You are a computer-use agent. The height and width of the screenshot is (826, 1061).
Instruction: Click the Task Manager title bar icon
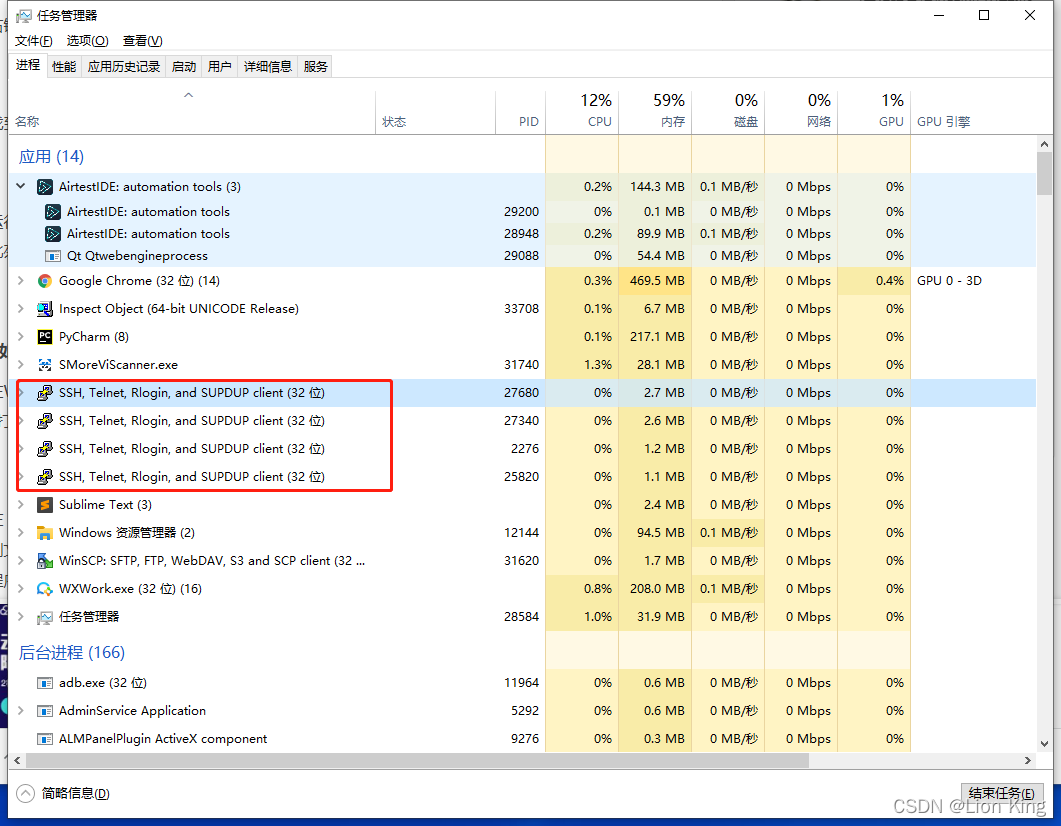(24, 15)
